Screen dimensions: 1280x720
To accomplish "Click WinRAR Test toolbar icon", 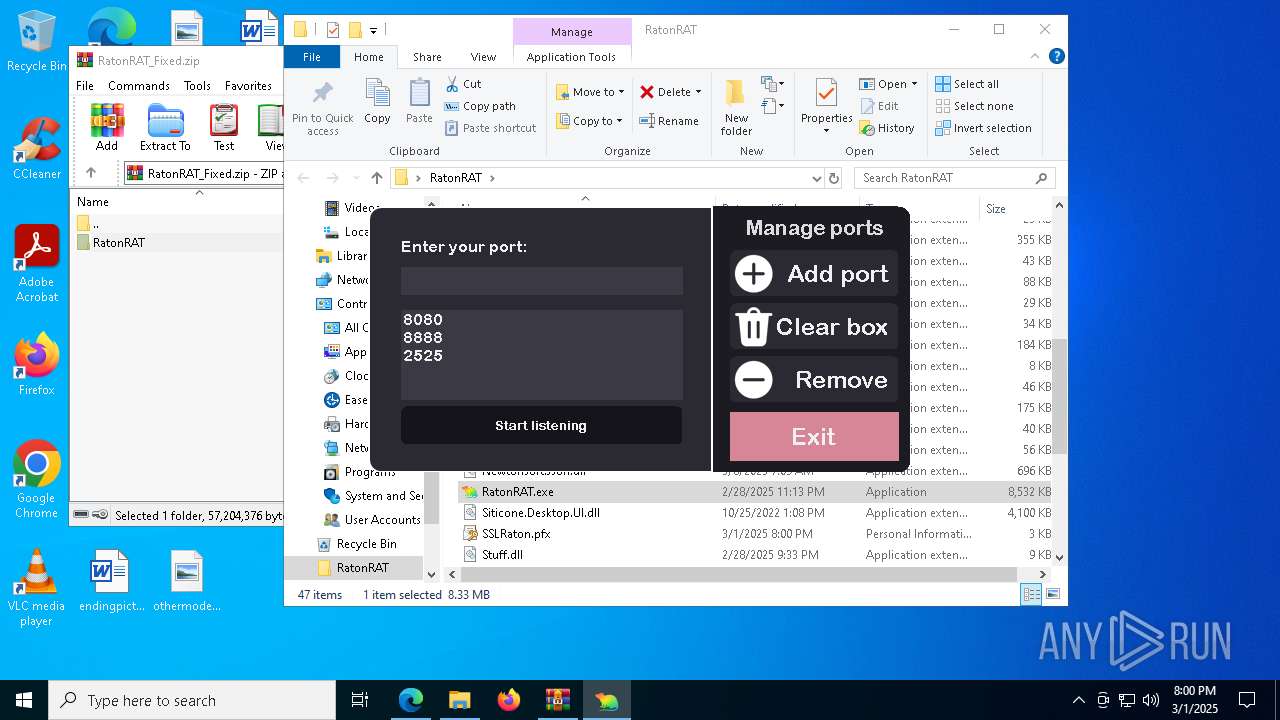I will tap(224, 127).
